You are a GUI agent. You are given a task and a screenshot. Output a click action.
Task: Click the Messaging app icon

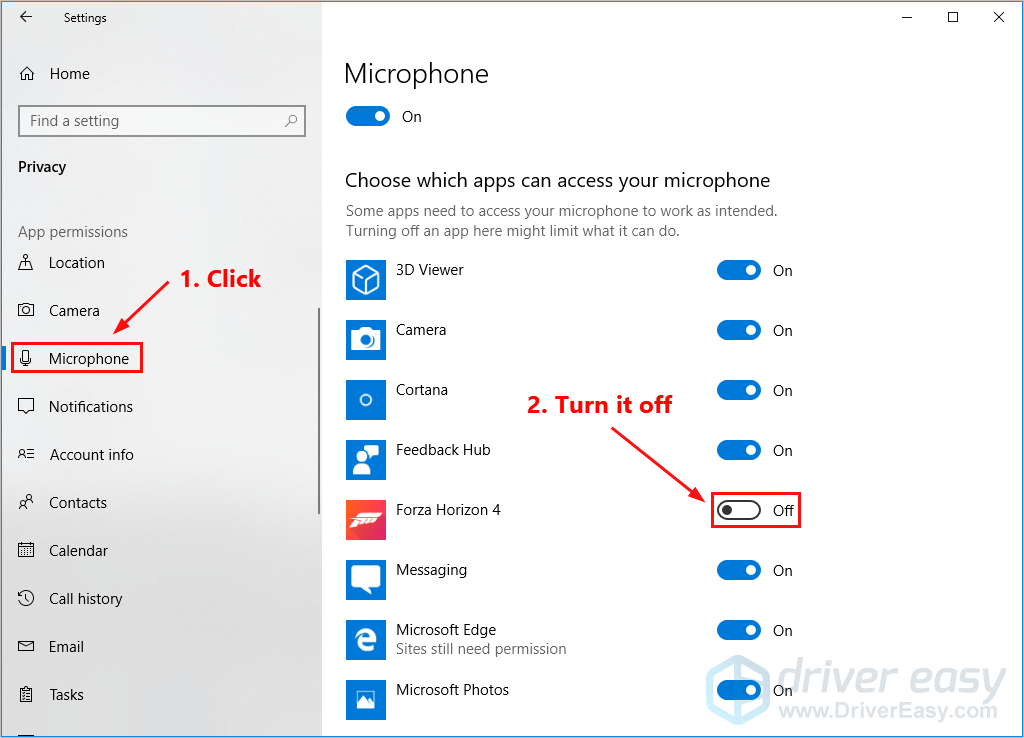click(366, 580)
